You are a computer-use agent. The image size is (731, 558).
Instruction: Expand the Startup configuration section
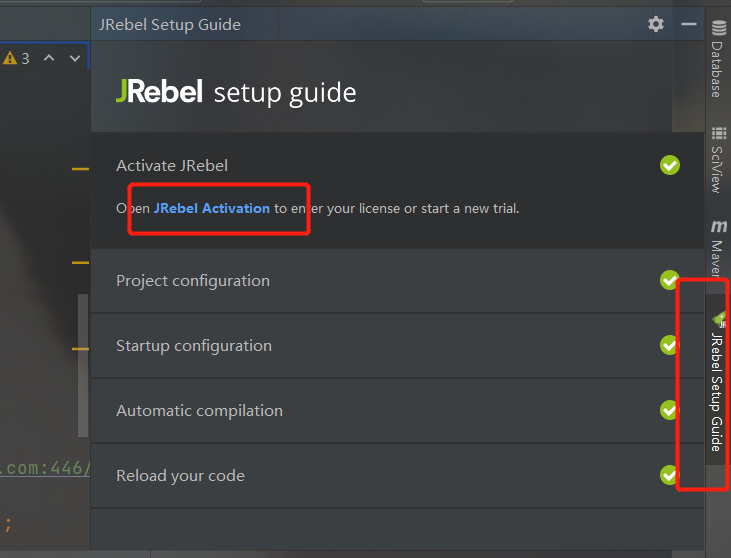click(397, 345)
